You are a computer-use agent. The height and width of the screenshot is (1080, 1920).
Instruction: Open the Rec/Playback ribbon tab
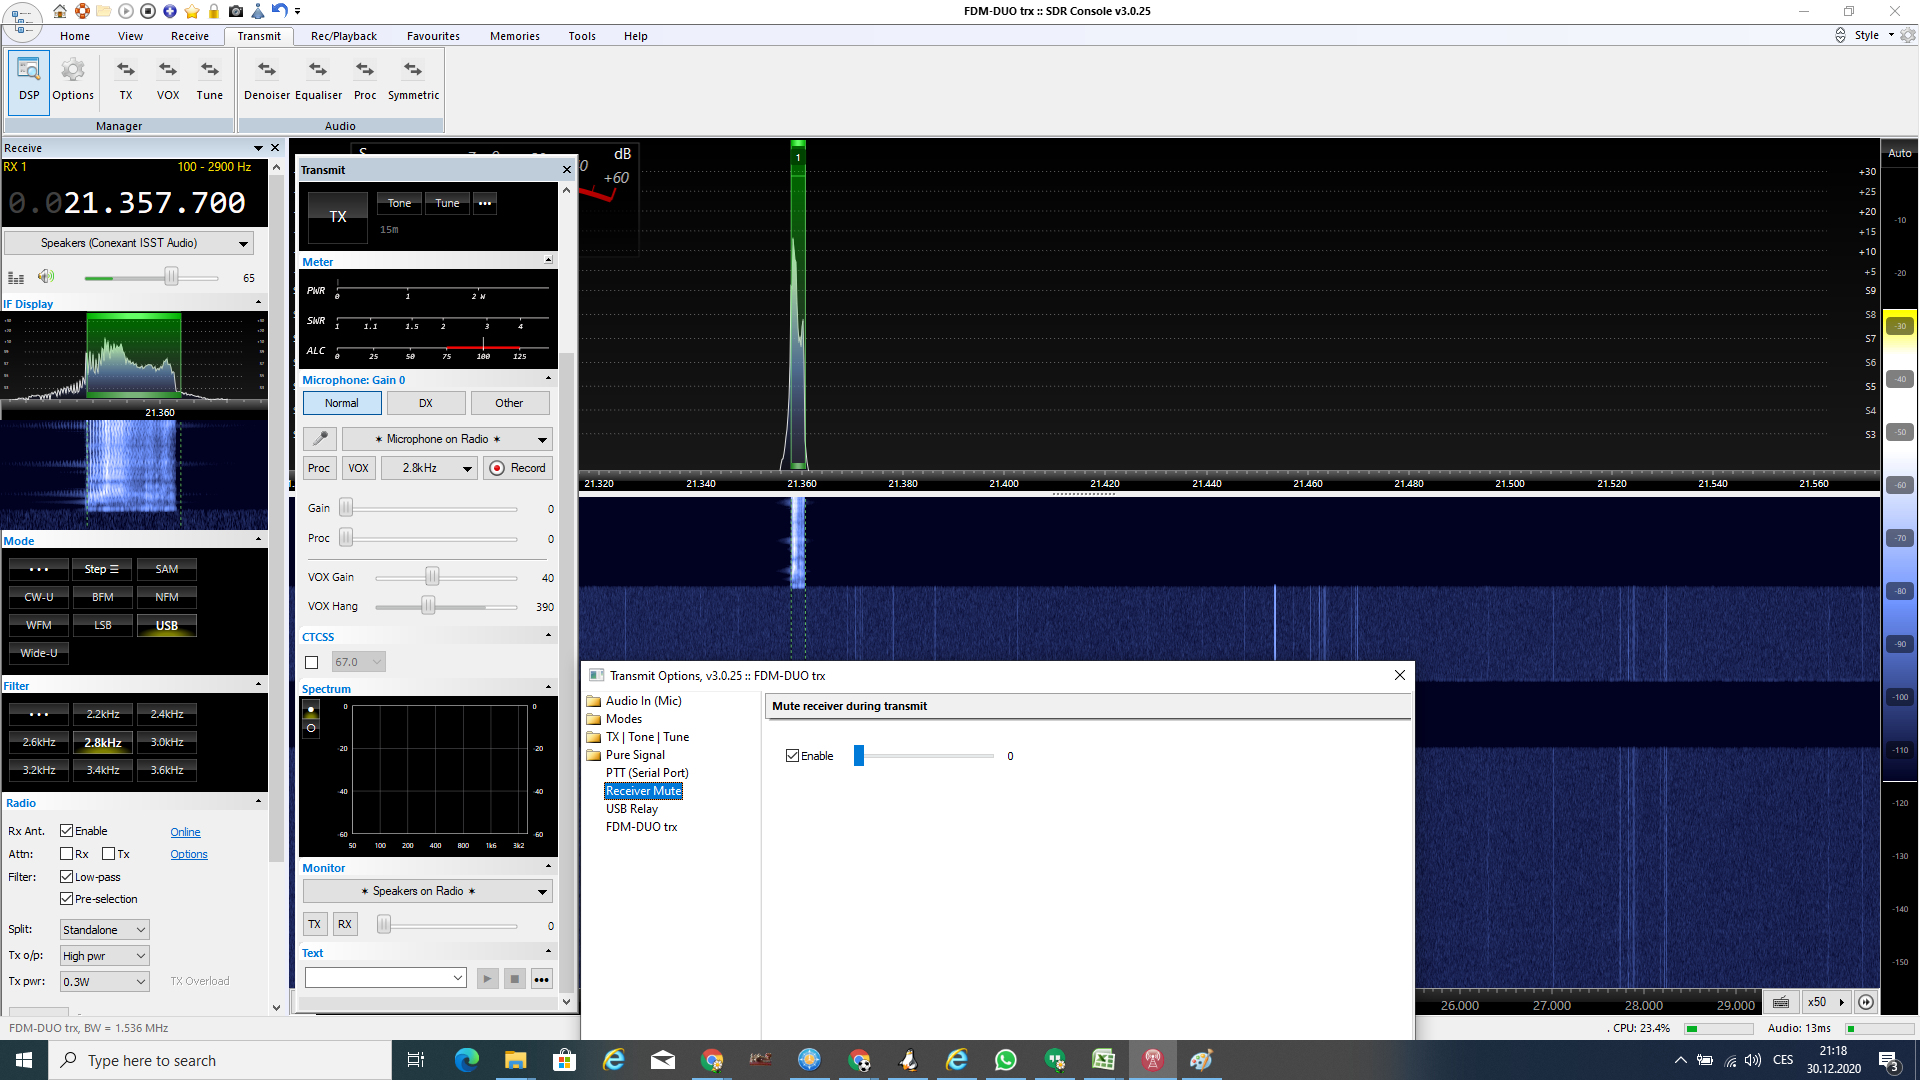pos(343,36)
